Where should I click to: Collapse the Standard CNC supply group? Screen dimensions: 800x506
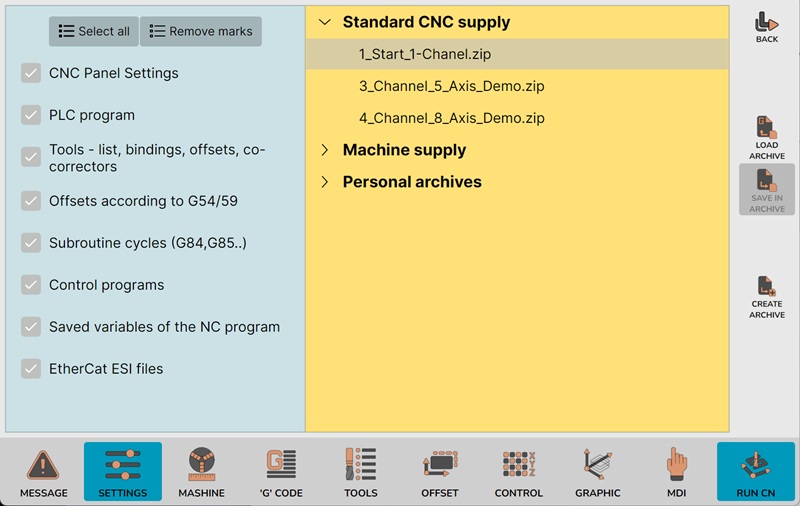click(x=324, y=22)
